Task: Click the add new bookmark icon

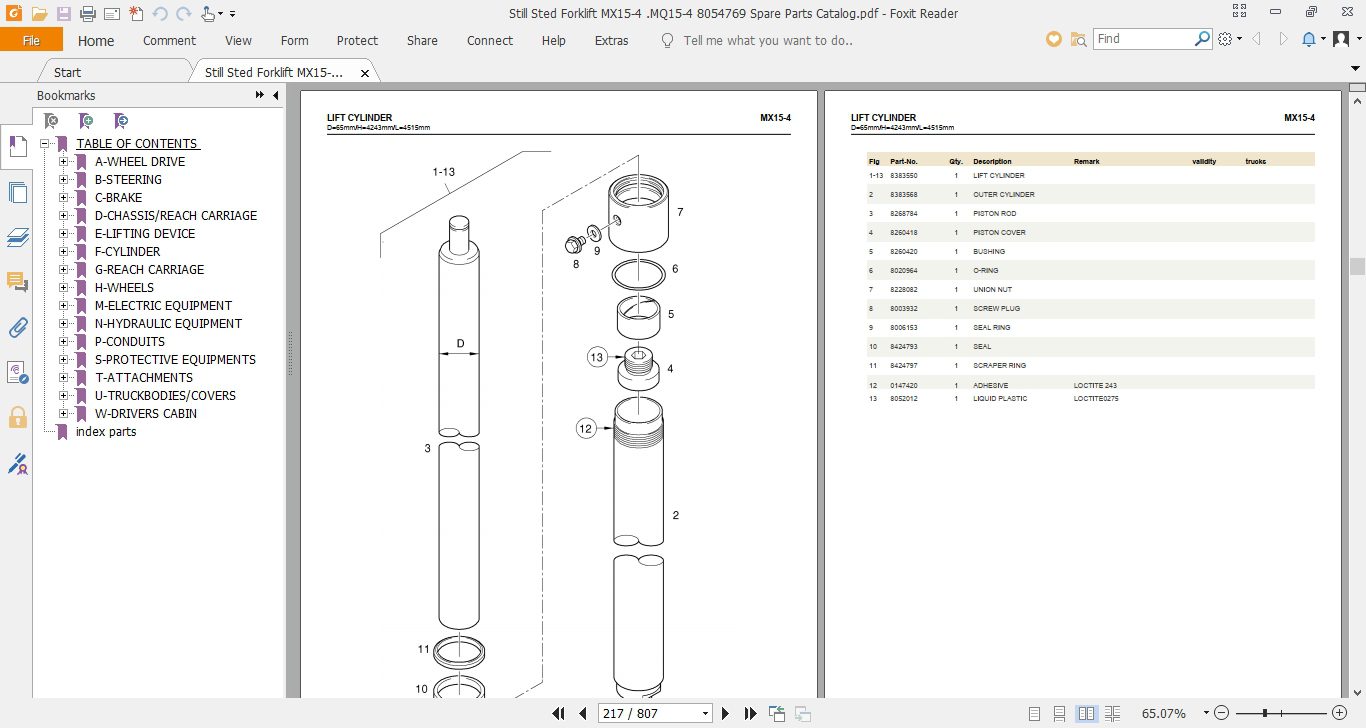Action: tap(86, 121)
